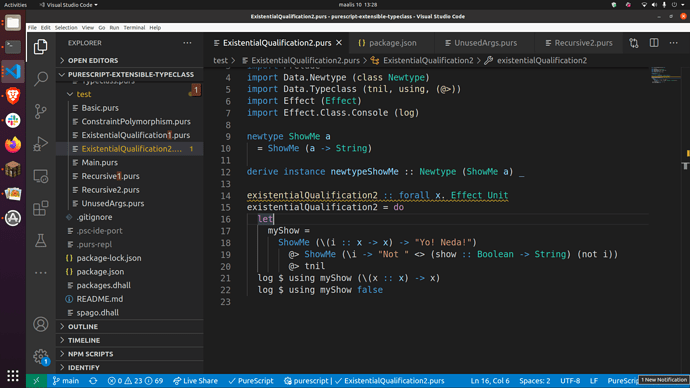Click the editor minimap

click(665, 75)
